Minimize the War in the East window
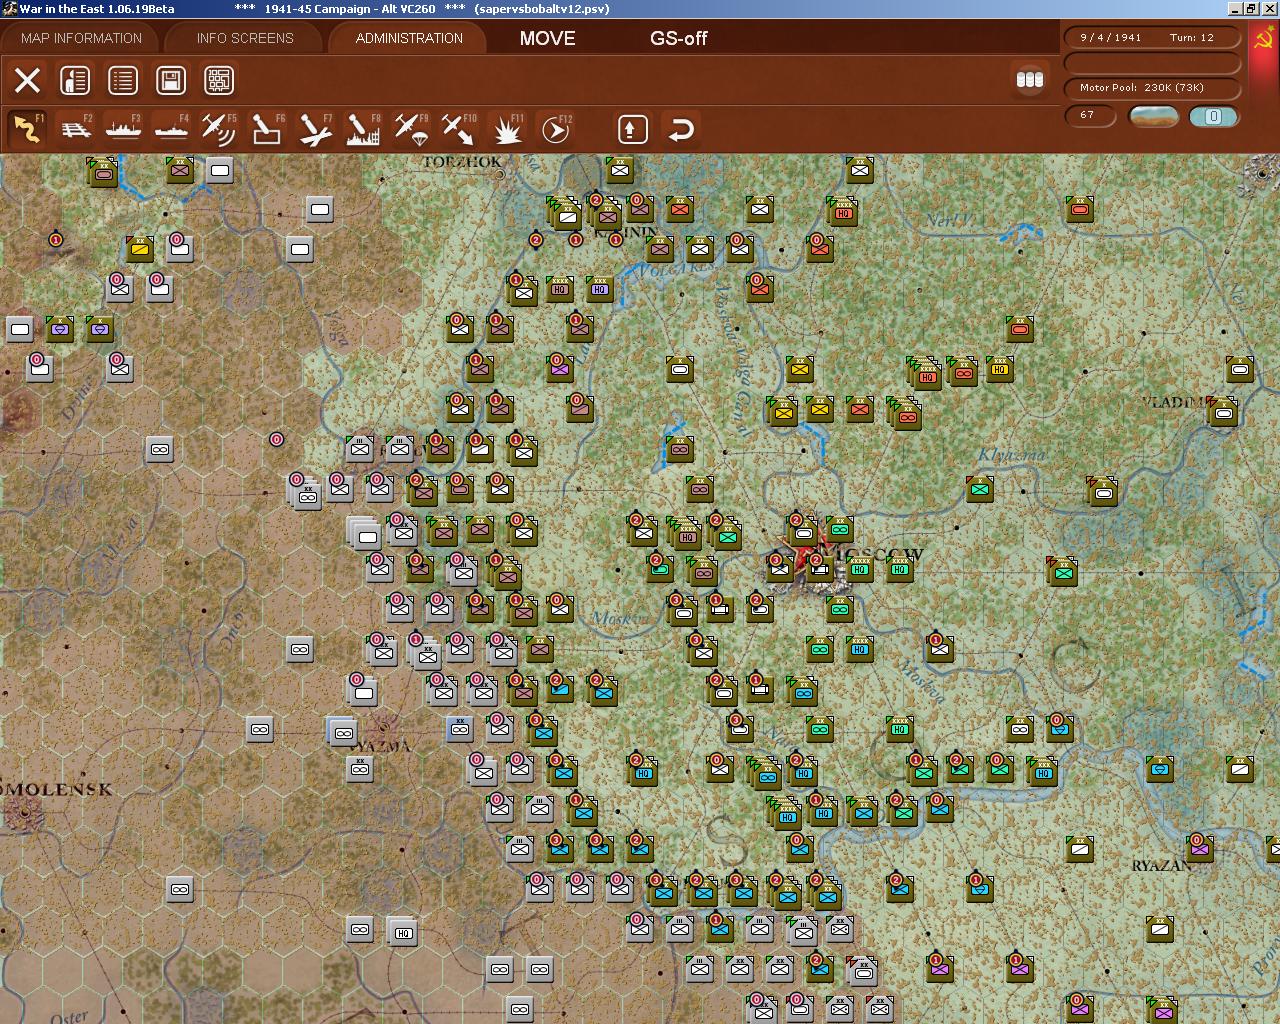This screenshot has width=1280, height=1024. (1234, 8)
